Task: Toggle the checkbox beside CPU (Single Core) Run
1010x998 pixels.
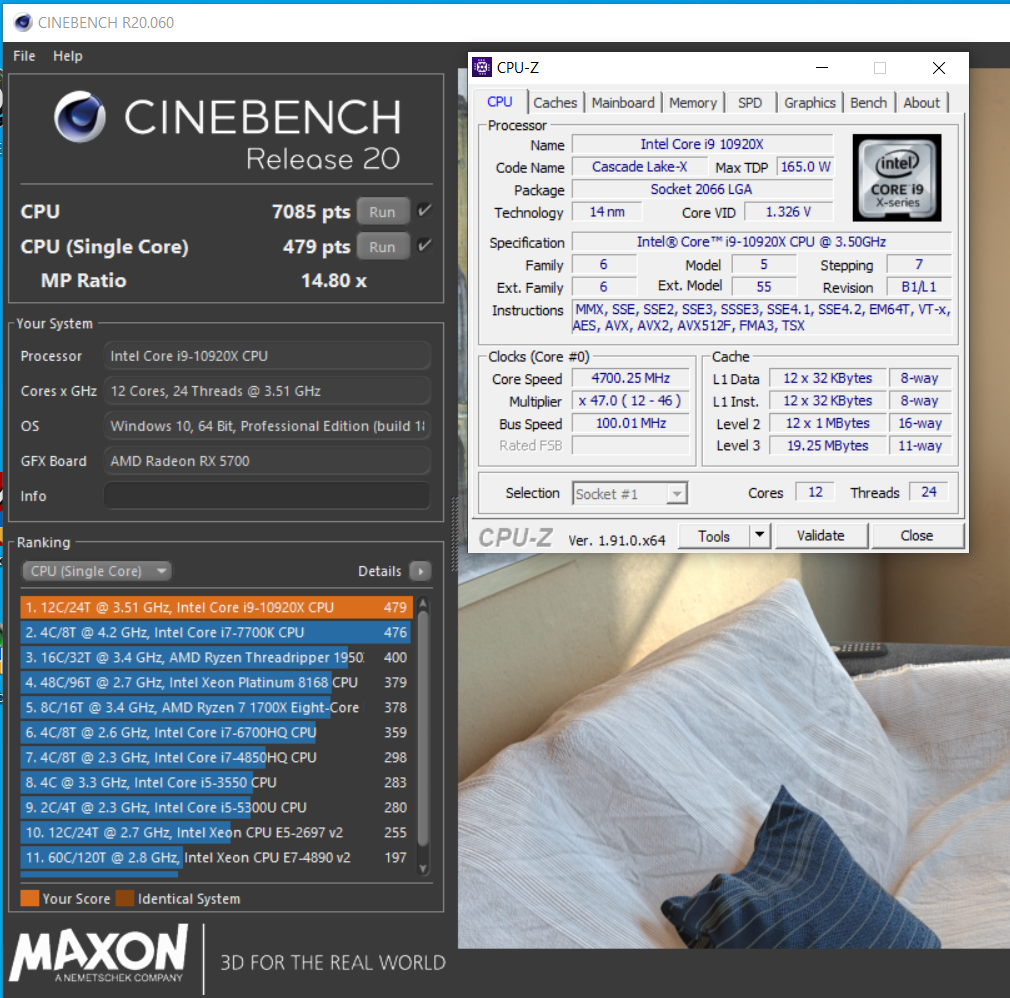Action: (424, 245)
